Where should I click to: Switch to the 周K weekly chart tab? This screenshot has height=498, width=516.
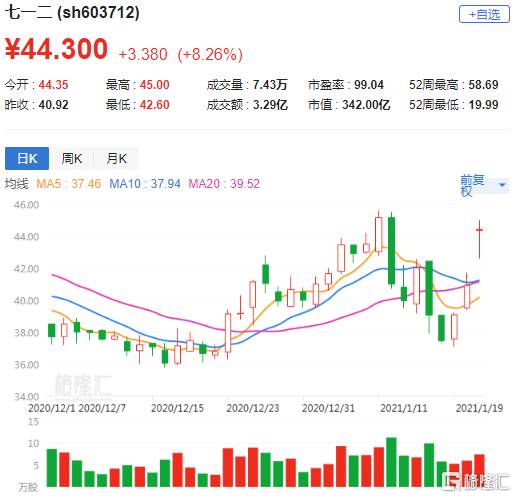click(x=72, y=159)
